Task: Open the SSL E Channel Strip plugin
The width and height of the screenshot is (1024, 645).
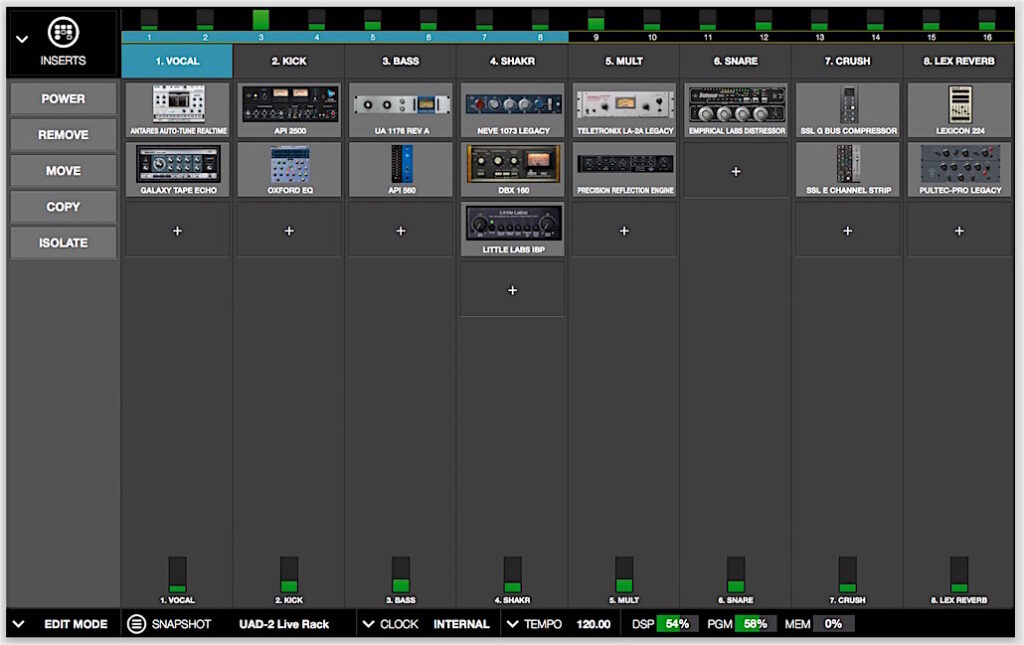Action: tap(848, 170)
